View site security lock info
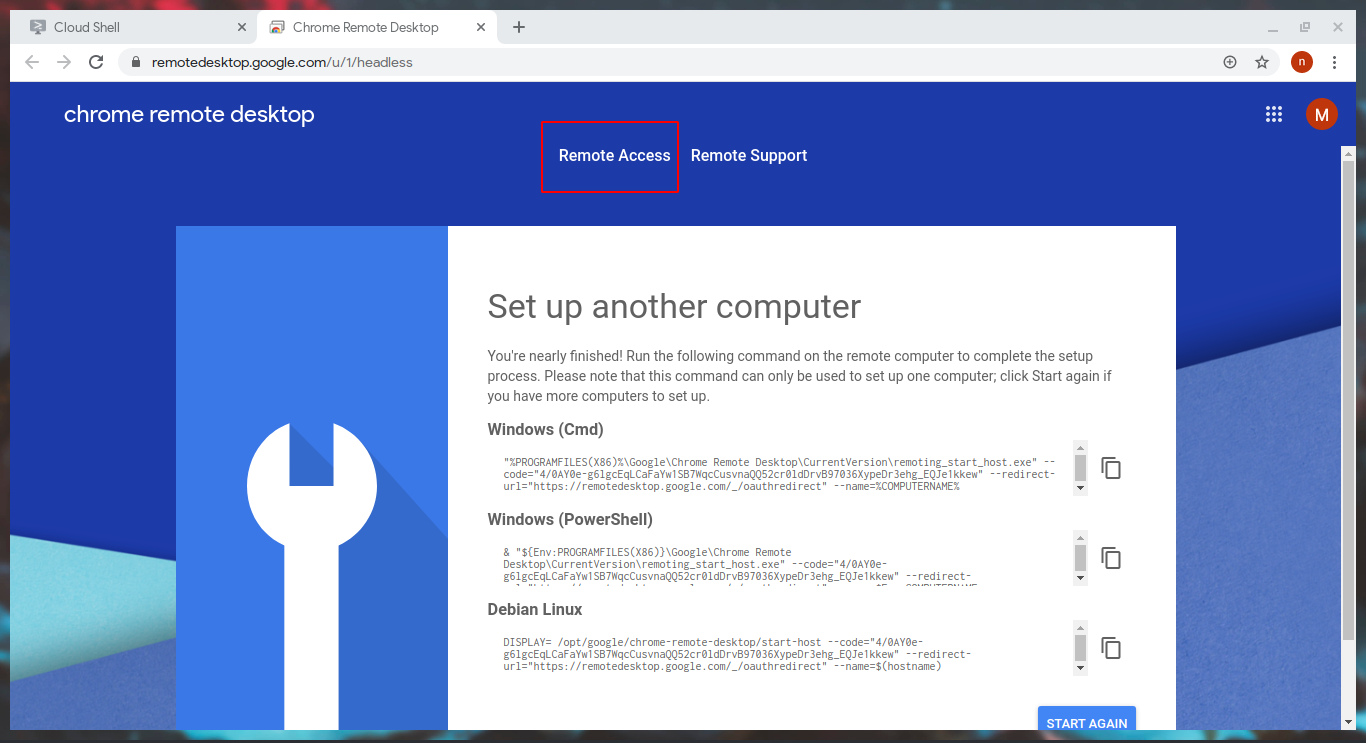The width and height of the screenshot is (1366, 743). tap(137, 62)
